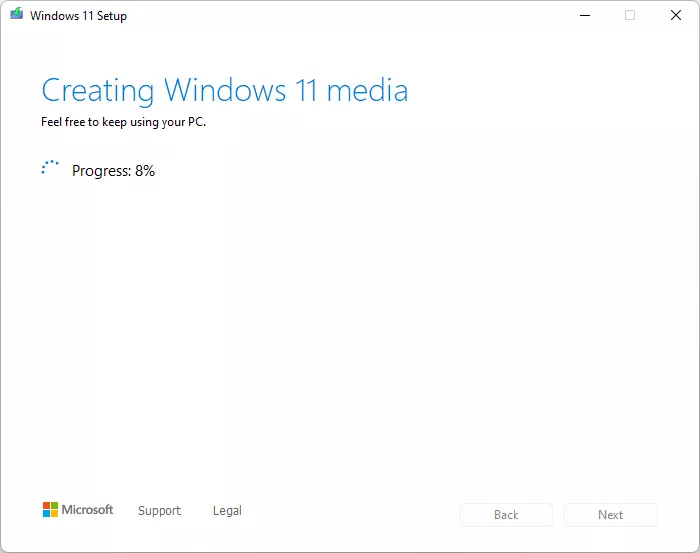
Task: Click the spinning progress indicator dots
Action: 50,167
